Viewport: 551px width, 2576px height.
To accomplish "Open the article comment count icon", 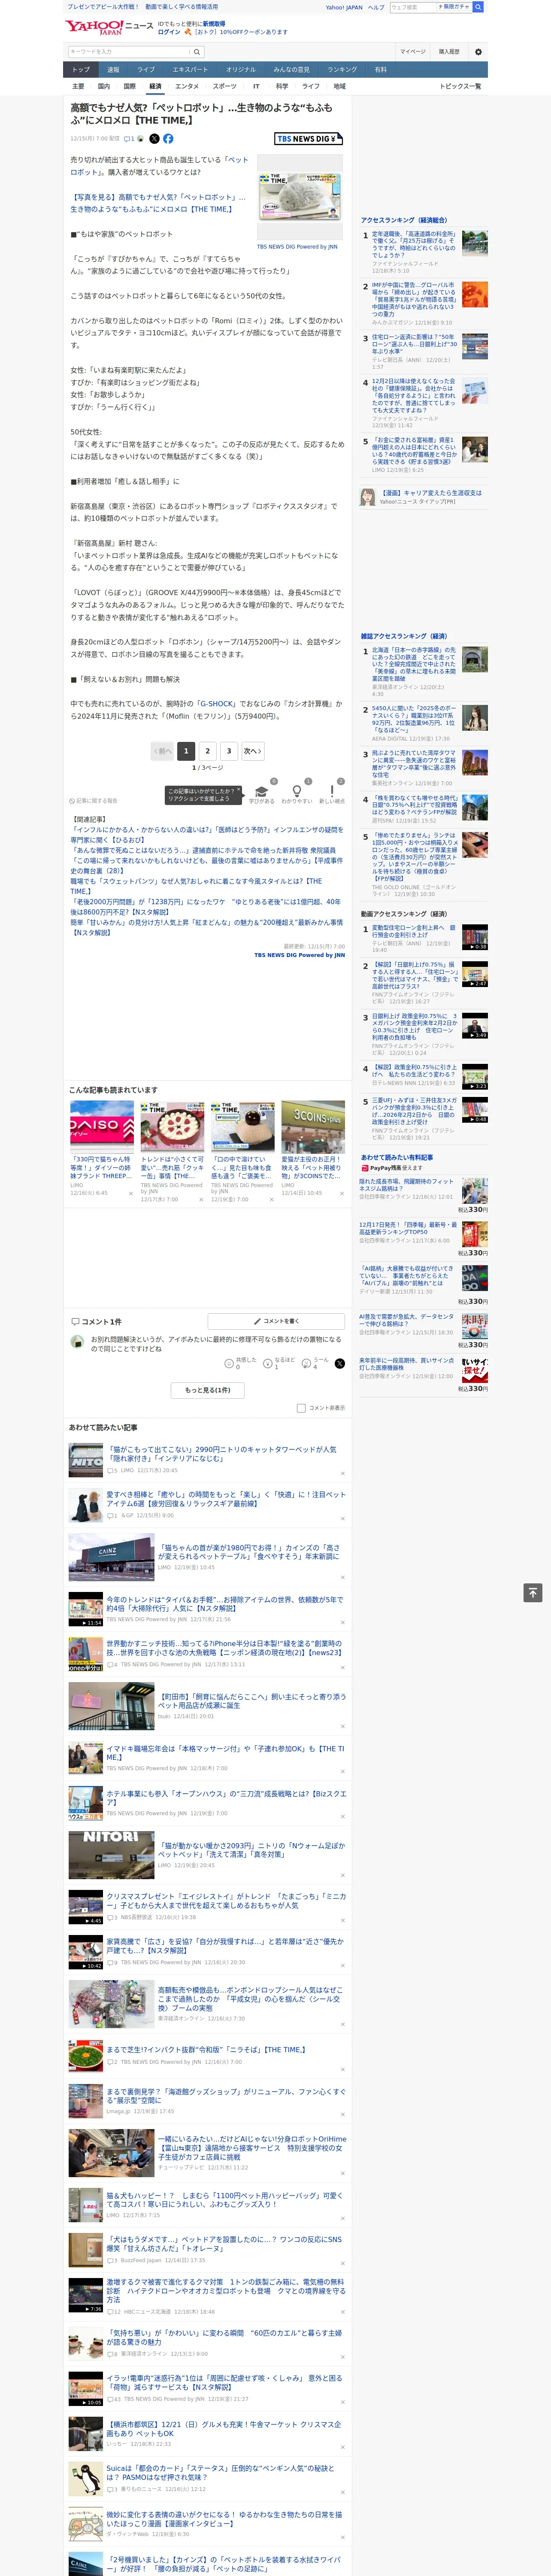I will click(129, 139).
